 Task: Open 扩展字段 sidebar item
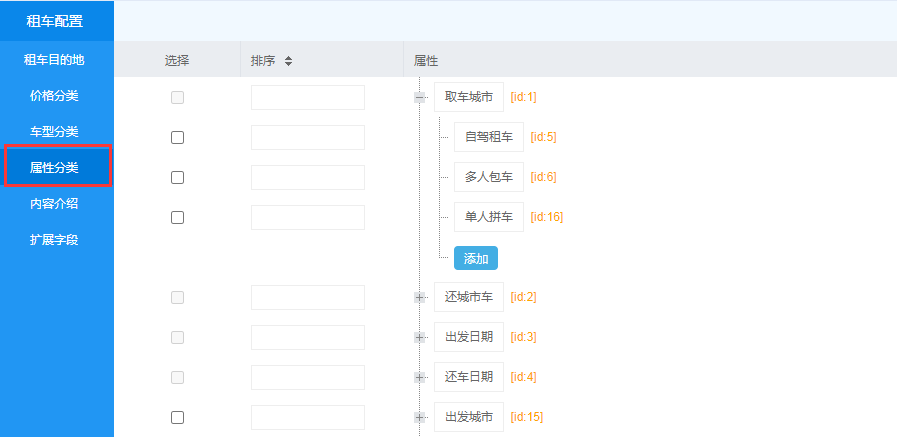tap(56, 239)
